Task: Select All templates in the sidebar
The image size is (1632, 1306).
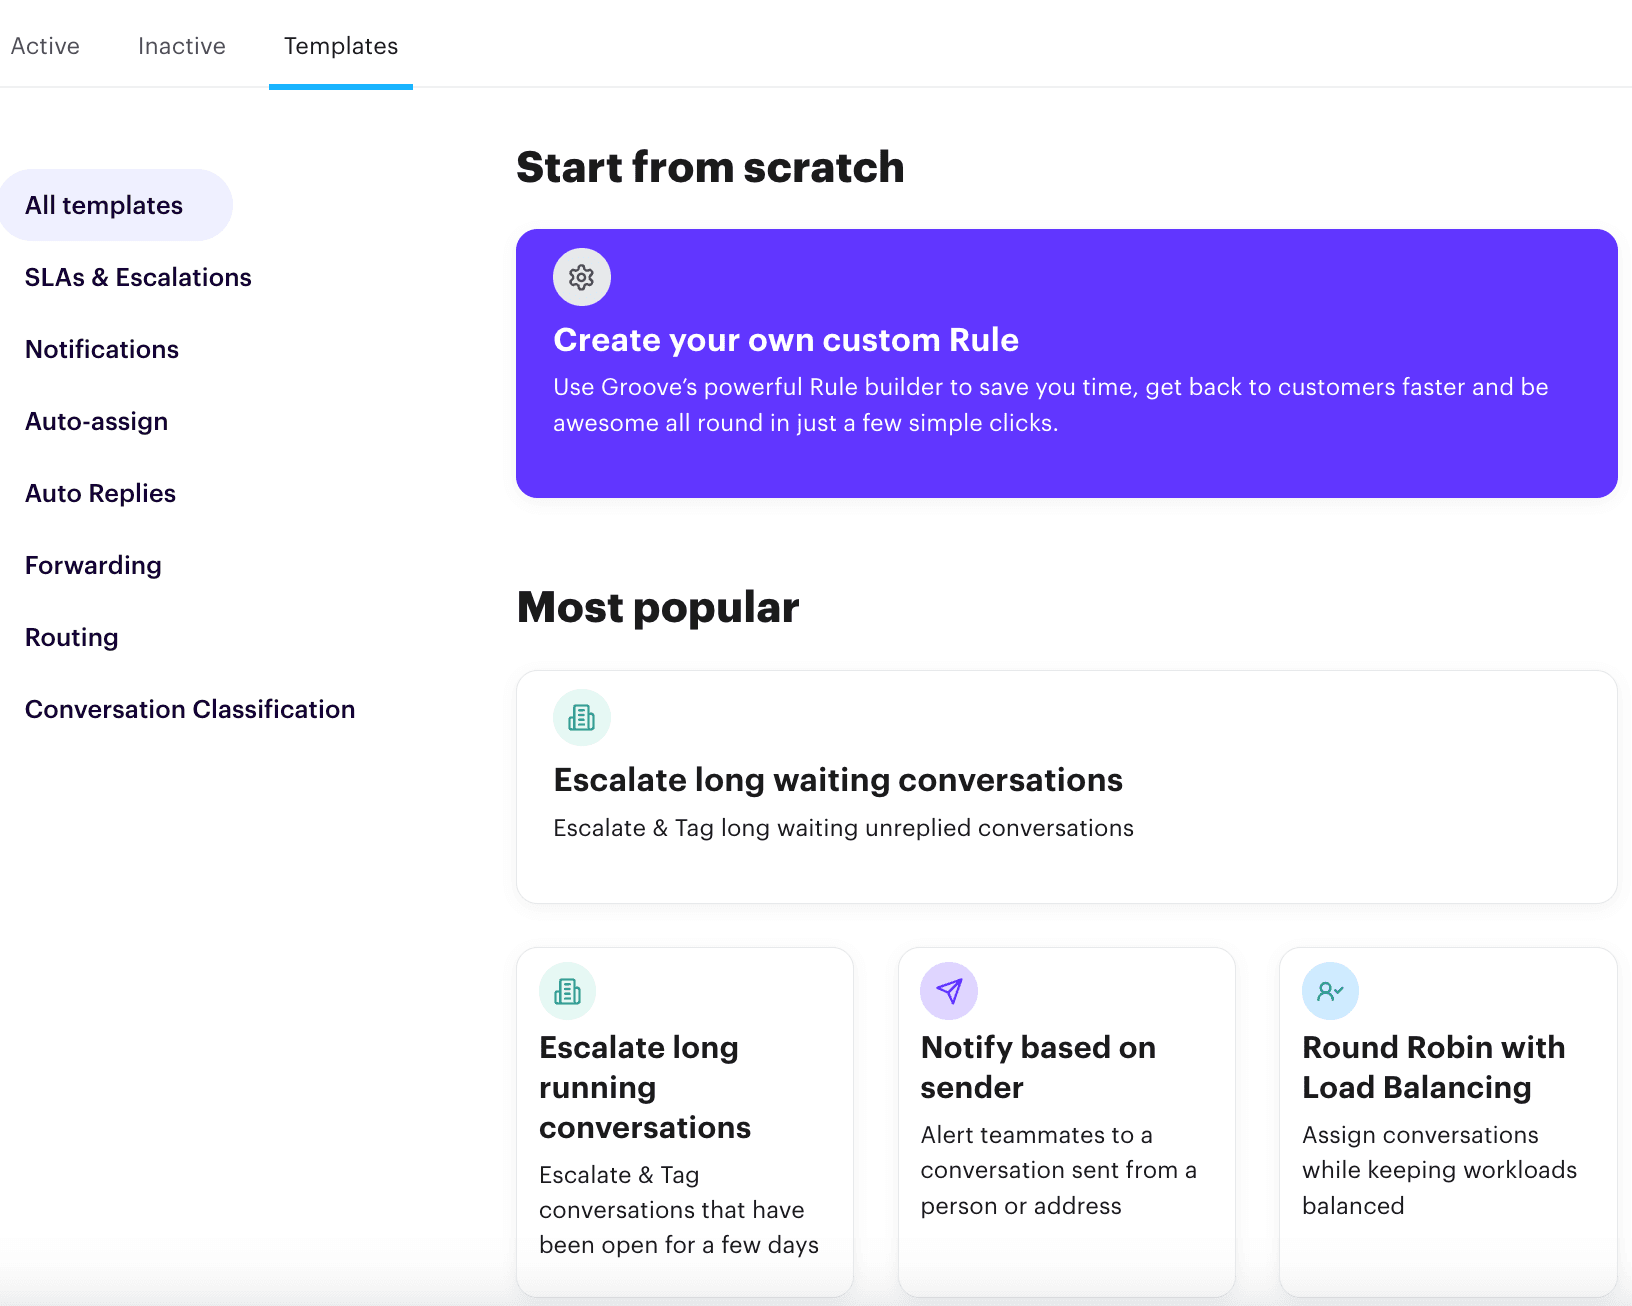Action: [104, 204]
